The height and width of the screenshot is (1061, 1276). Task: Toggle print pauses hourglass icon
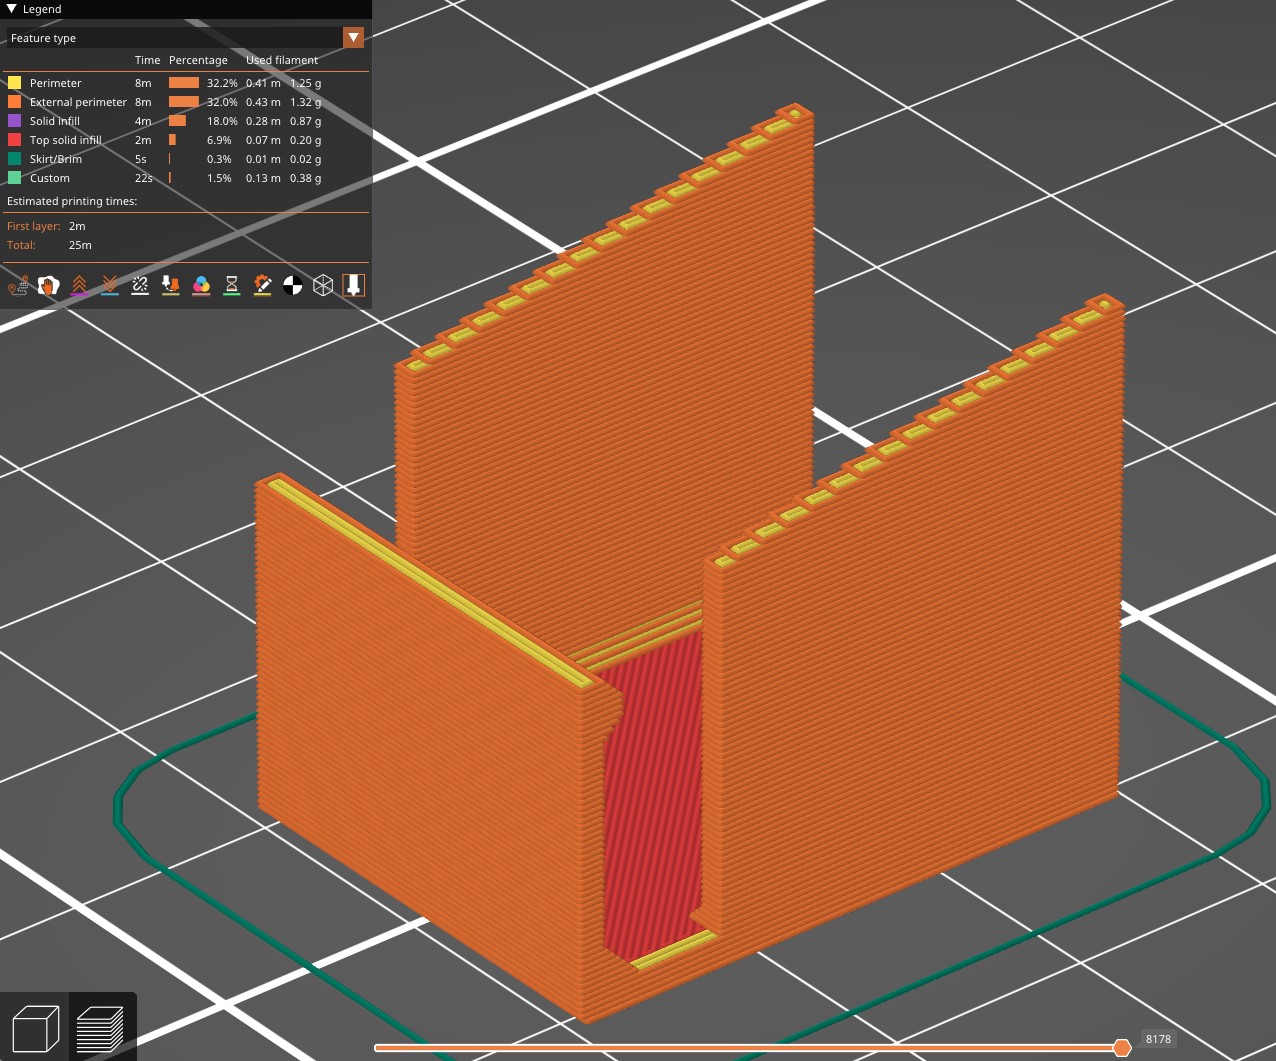pos(232,286)
